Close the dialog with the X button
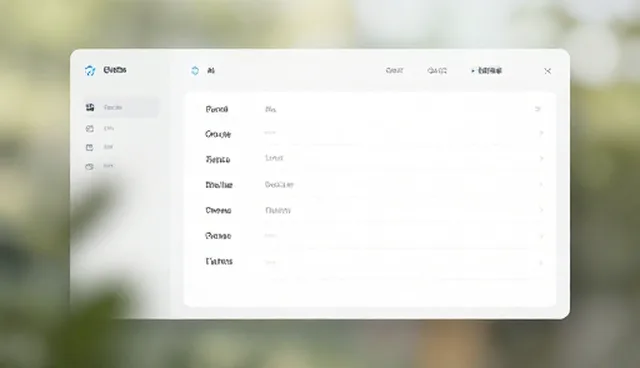 548,71
